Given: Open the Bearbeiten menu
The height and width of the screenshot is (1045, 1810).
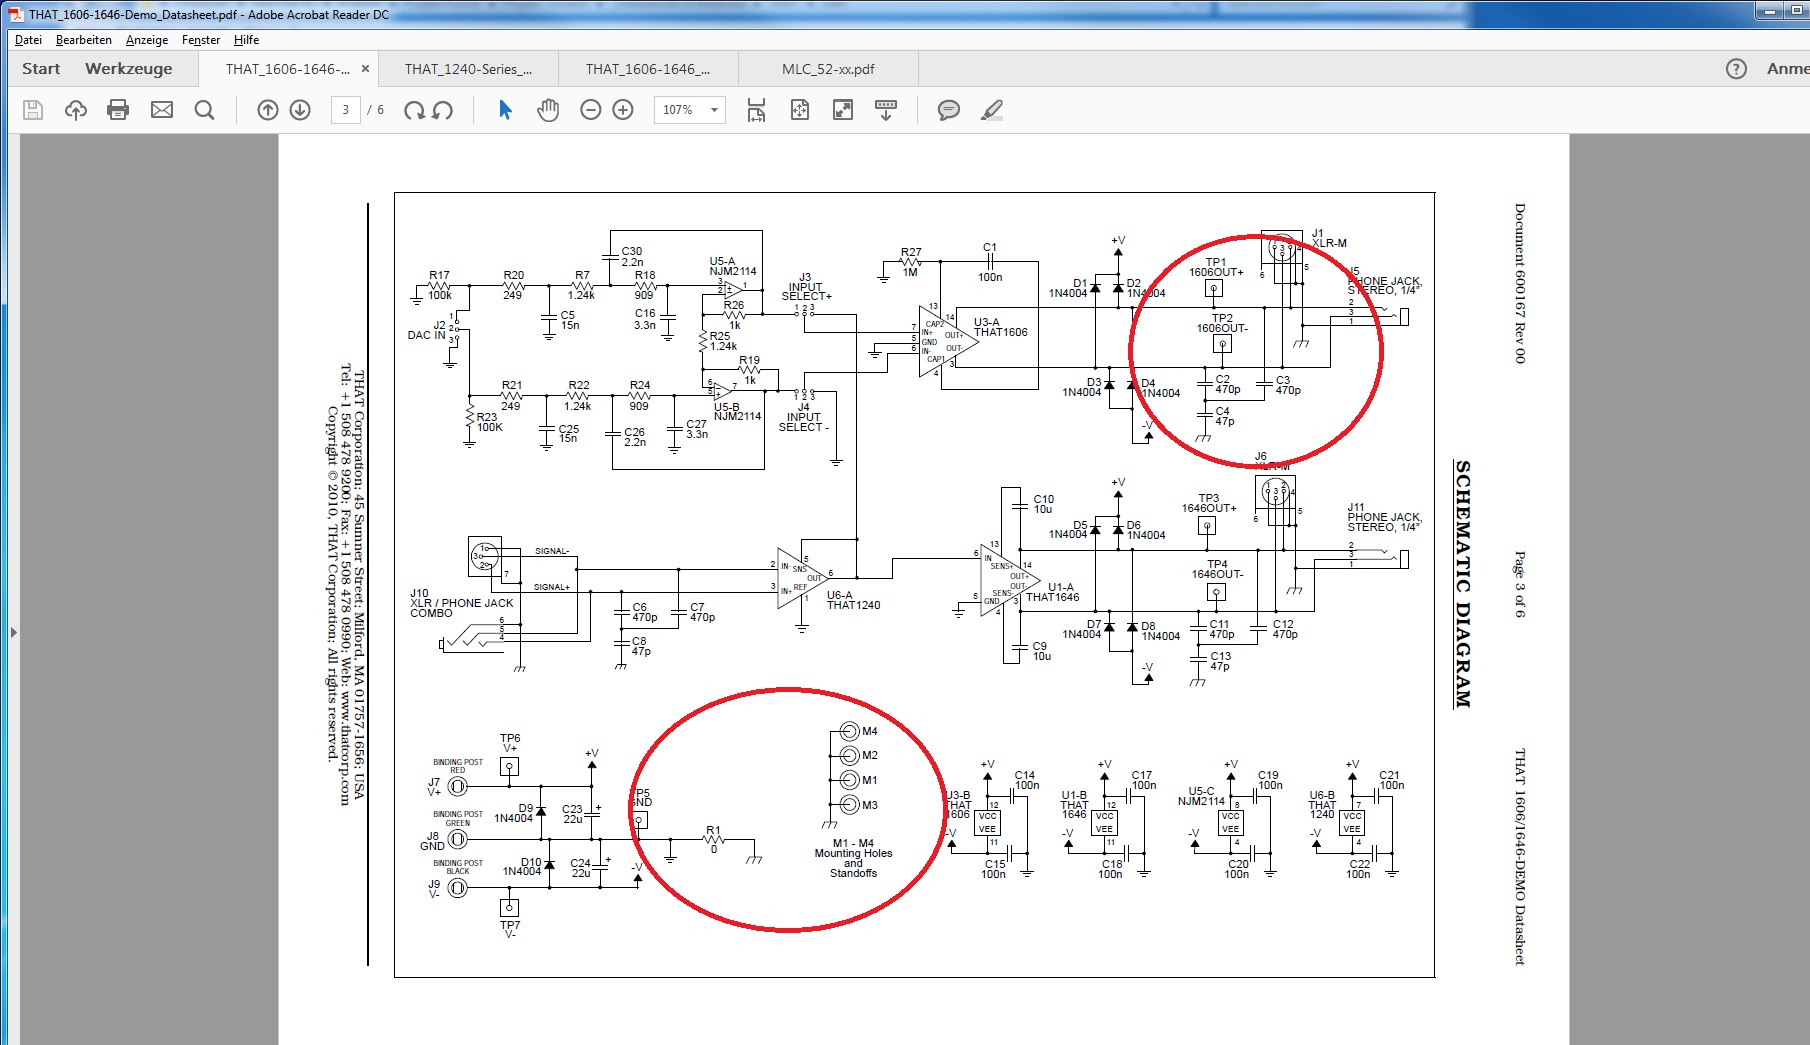Looking at the screenshot, I should pos(84,40).
